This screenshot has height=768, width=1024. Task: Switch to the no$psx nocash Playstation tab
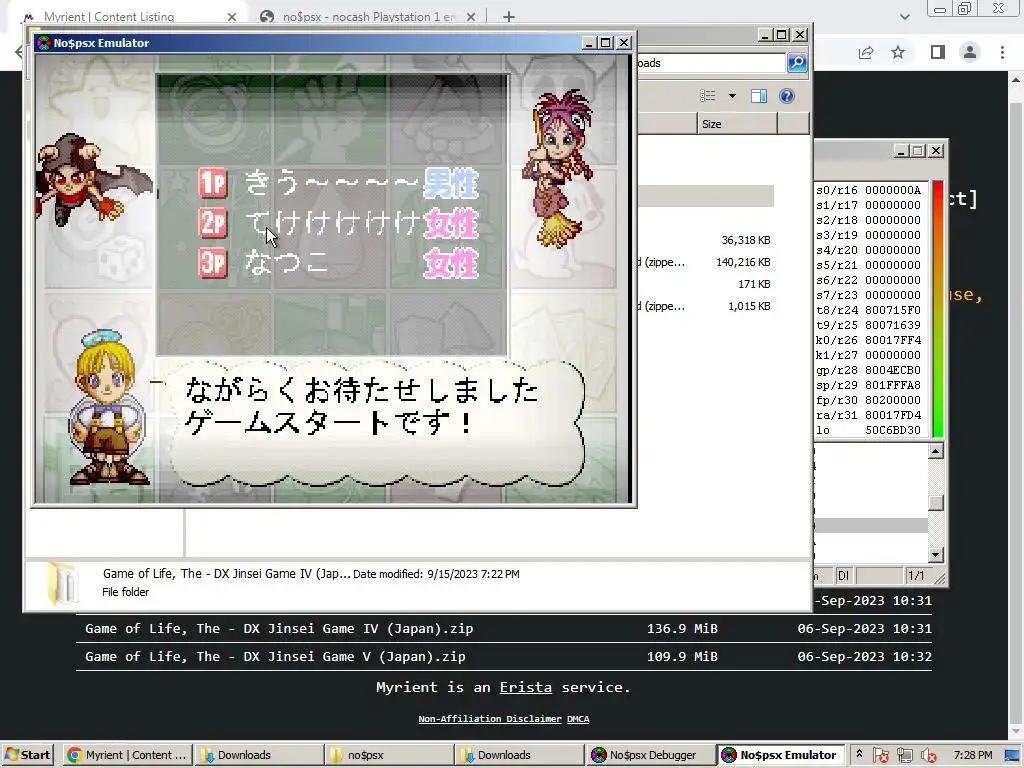pyautogui.click(x=368, y=17)
